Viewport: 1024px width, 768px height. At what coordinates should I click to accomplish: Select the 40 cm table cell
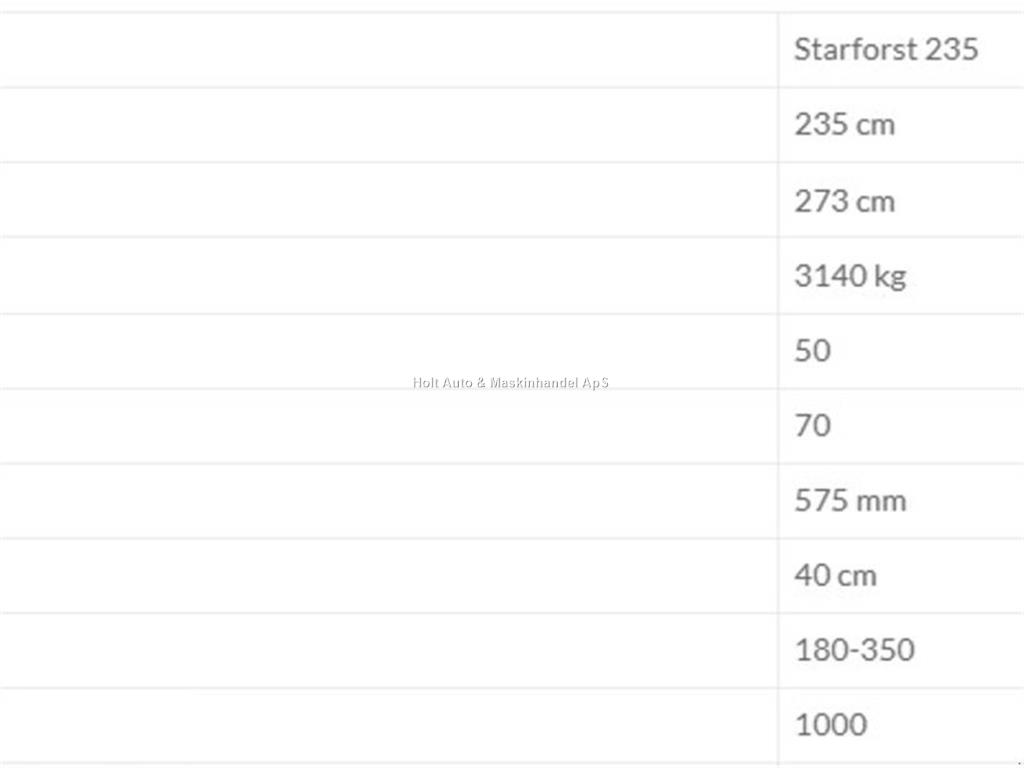901,576
